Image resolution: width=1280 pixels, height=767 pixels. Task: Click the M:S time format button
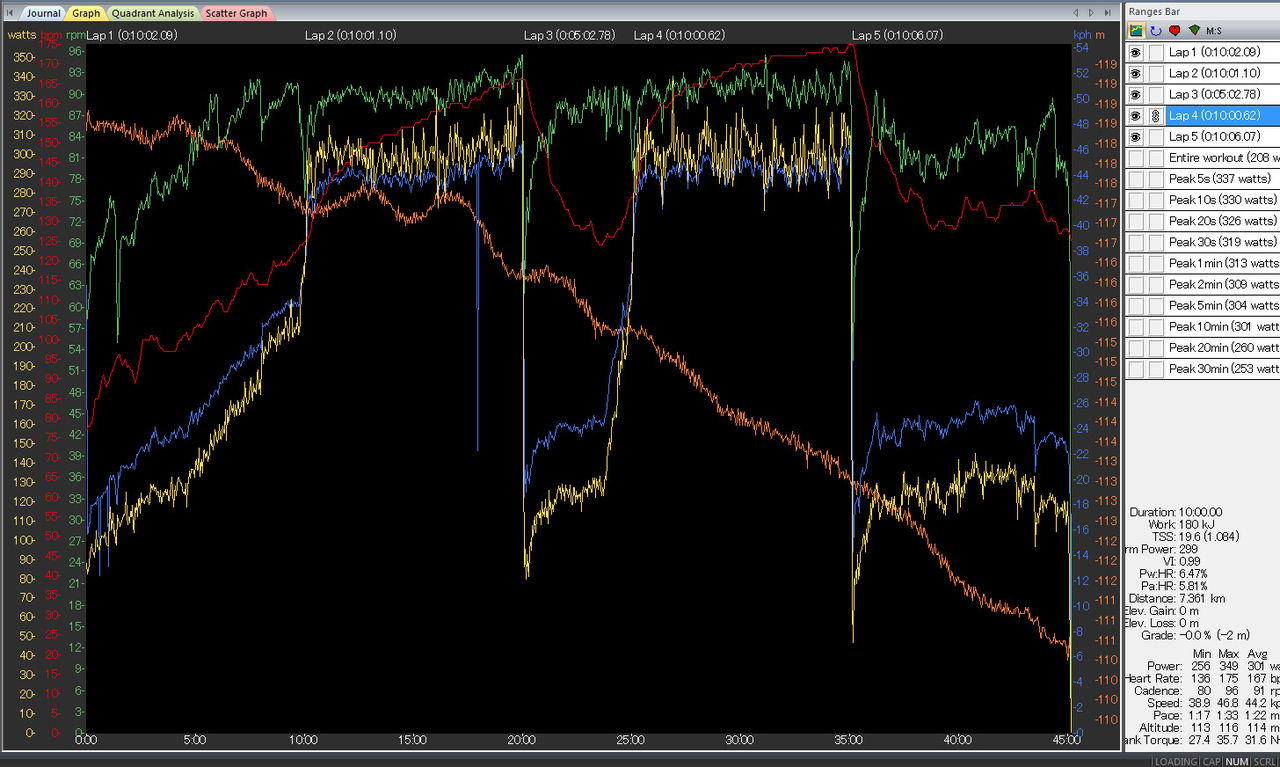click(1214, 31)
